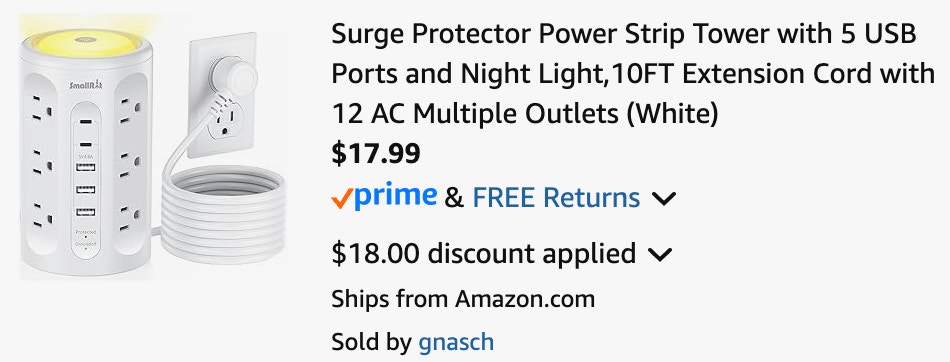Screen dimensions: 950x362
Task: Open the gnasch seller link
Action: [x=456, y=343]
